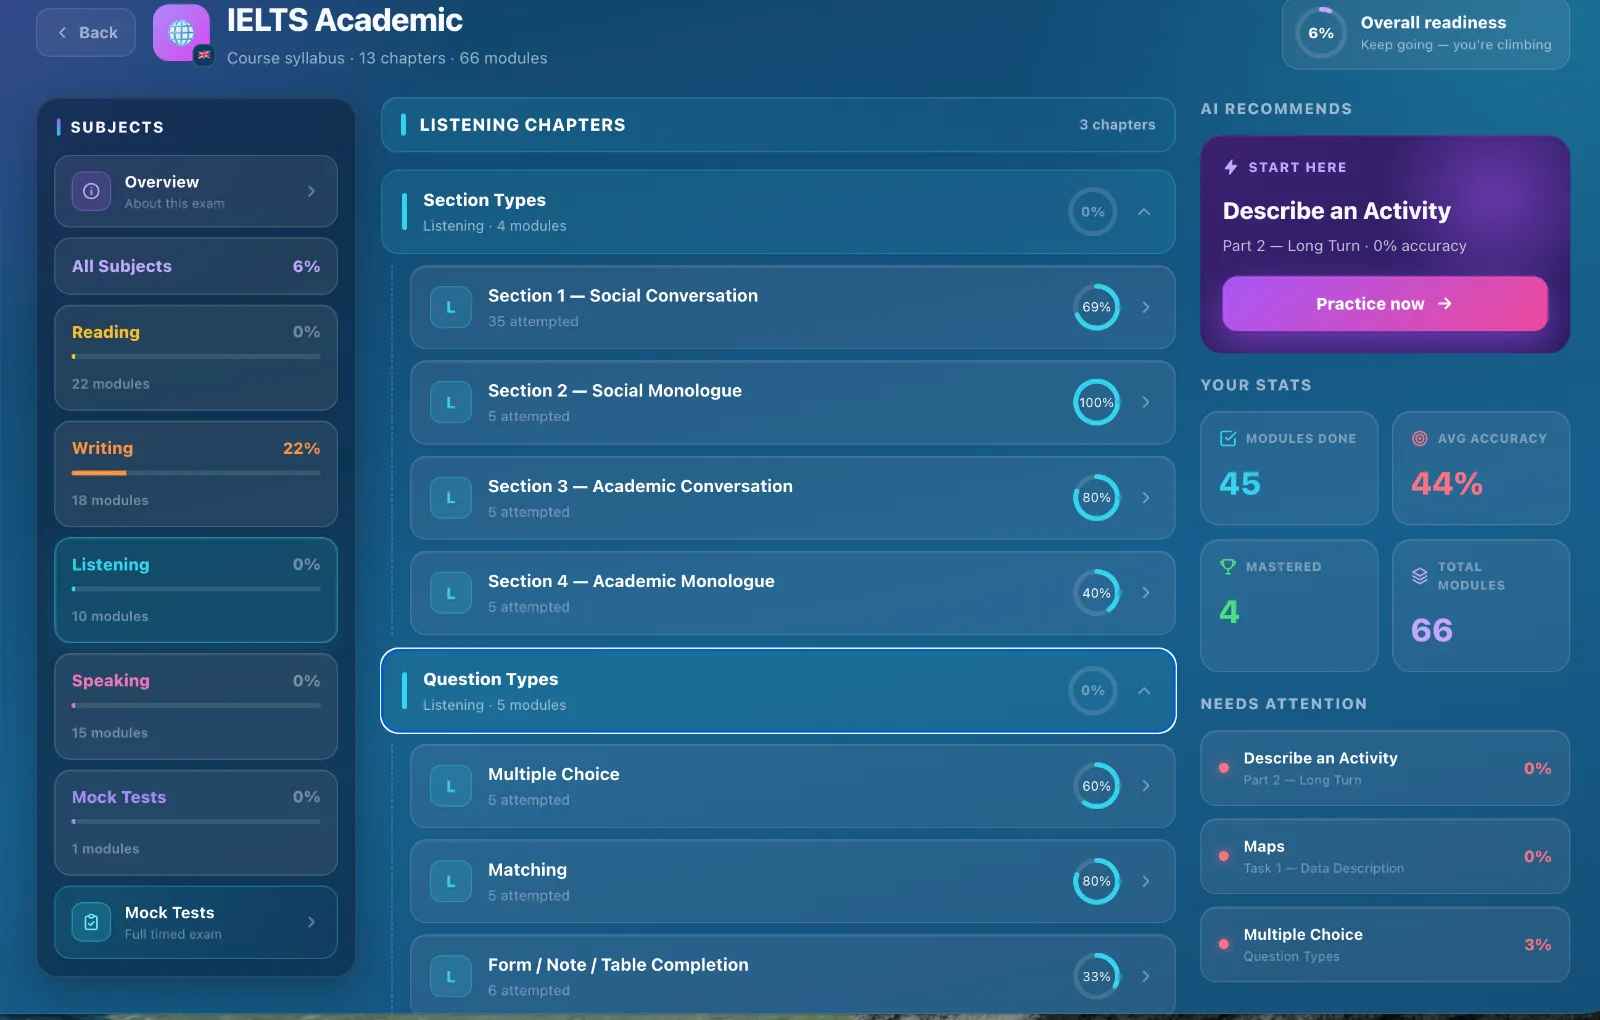This screenshot has height=1020, width=1600.
Task: Open Section 4 Academic Monologue via its chevron
Action: 1146,593
